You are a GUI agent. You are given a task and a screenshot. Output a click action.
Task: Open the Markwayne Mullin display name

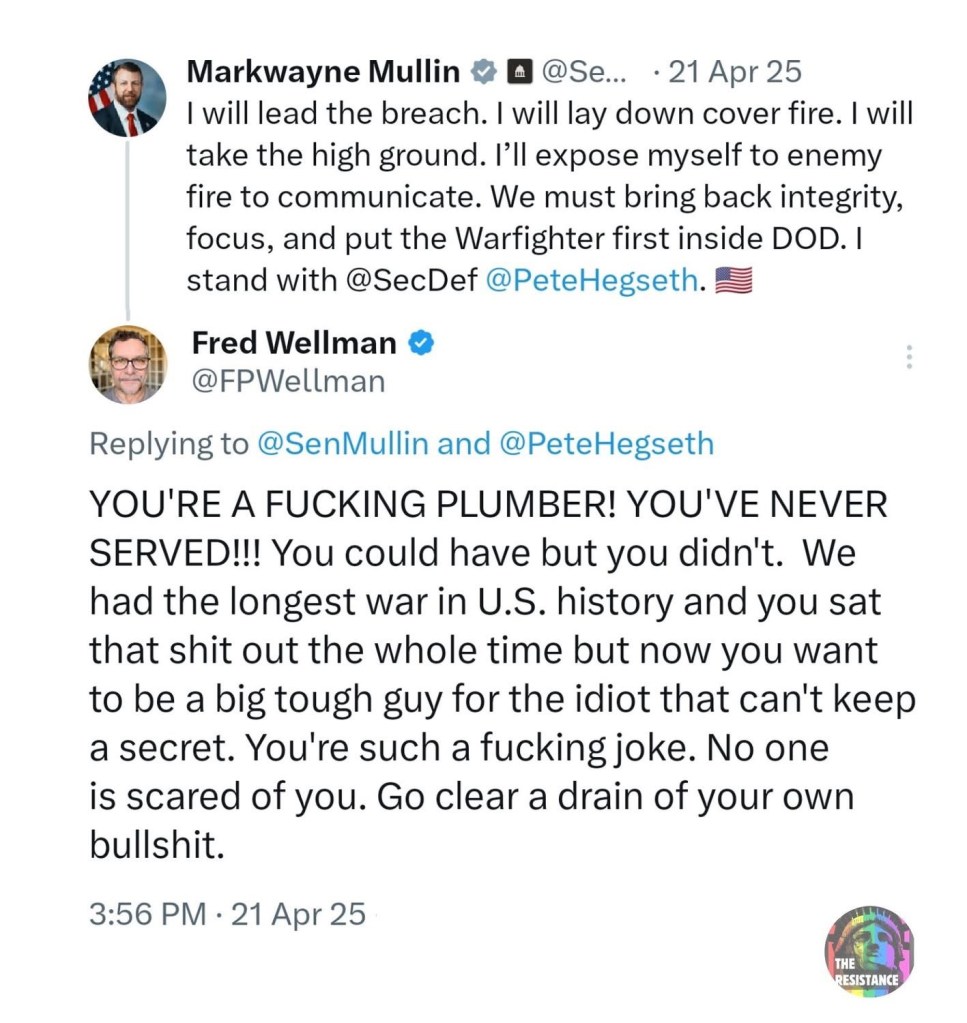(x=324, y=72)
